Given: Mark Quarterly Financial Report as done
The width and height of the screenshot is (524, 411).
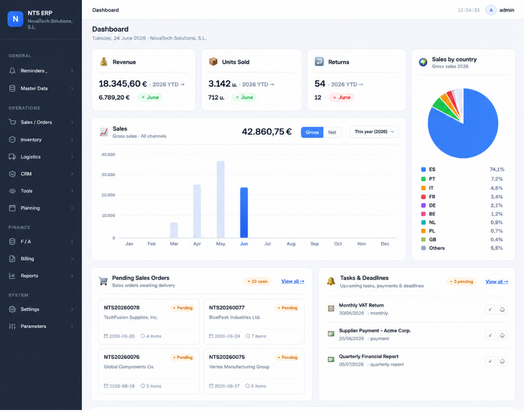Looking at the screenshot, I should click(x=490, y=361).
